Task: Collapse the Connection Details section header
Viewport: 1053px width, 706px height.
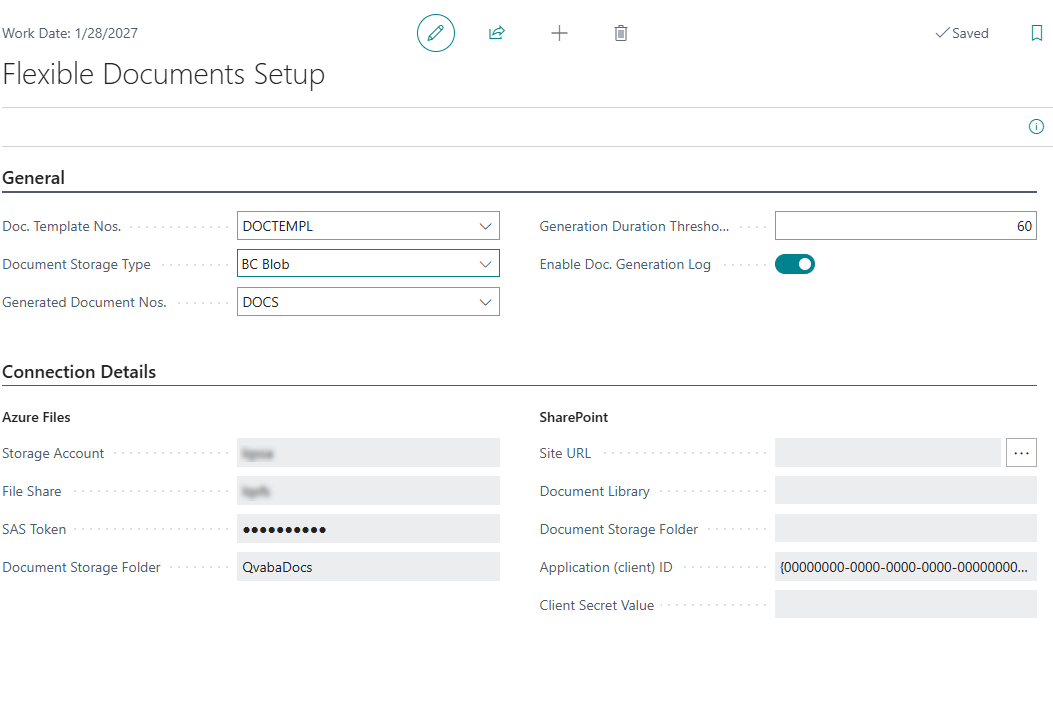Action: (x=79, y=372)
